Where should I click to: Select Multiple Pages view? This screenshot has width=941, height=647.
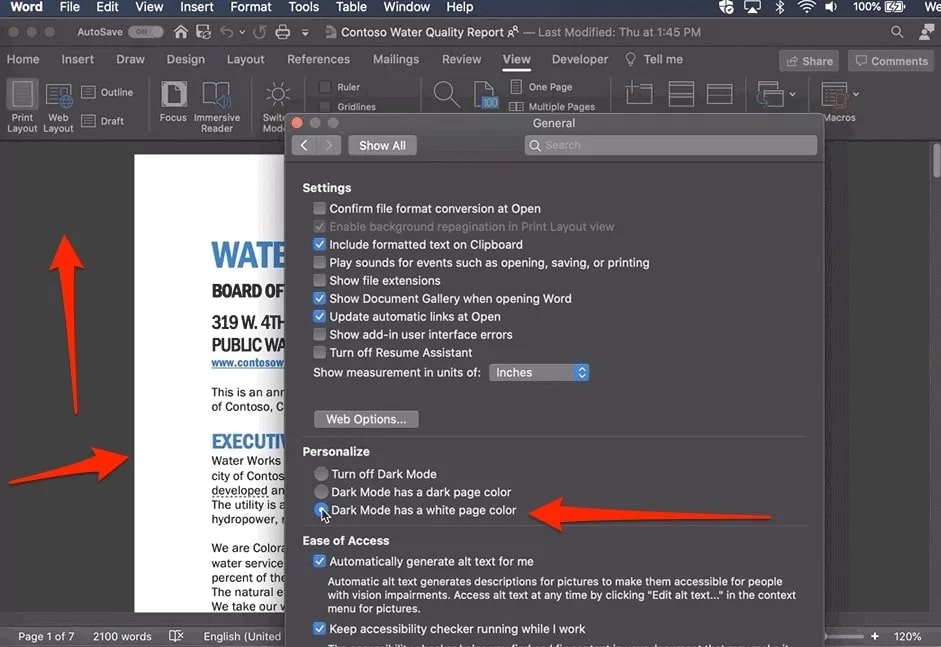click(x=552, y=107)
